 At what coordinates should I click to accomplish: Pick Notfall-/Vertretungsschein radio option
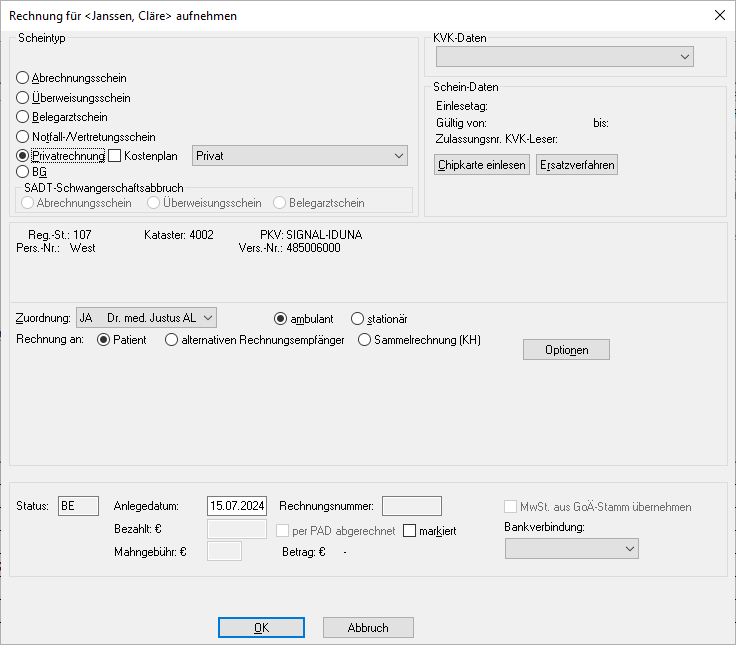point(23,136)
